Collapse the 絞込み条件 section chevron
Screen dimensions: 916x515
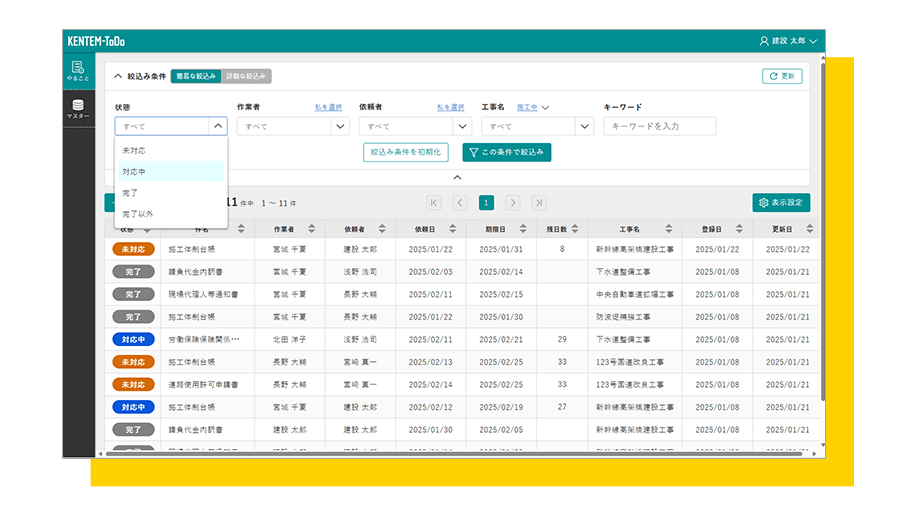tap(118, 76)
